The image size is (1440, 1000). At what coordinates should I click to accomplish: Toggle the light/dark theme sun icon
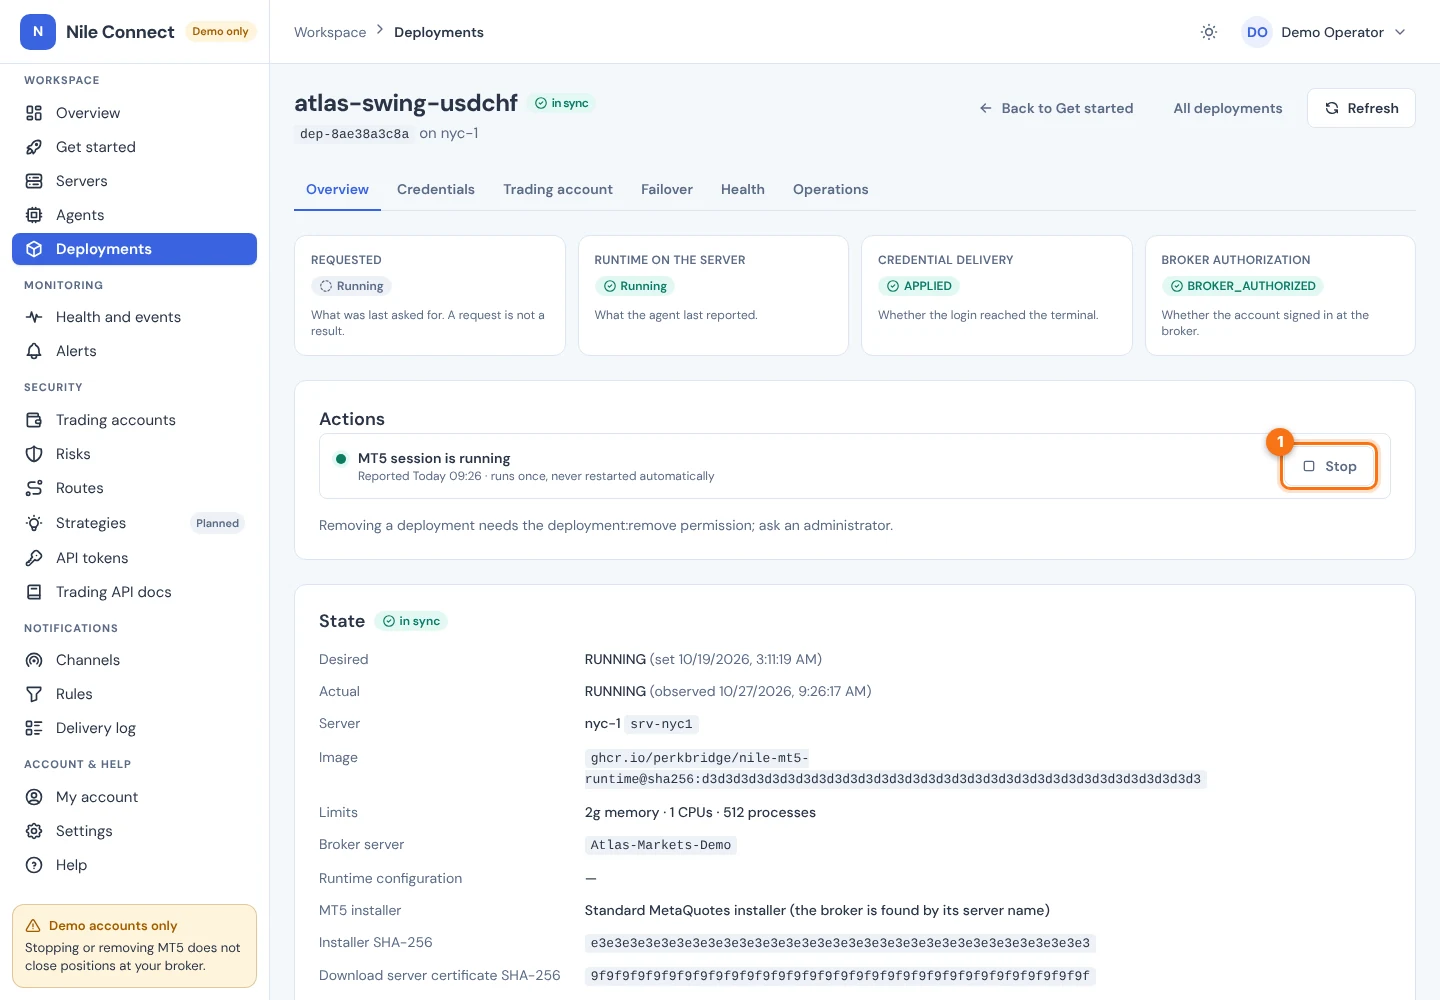point(1209,32)
